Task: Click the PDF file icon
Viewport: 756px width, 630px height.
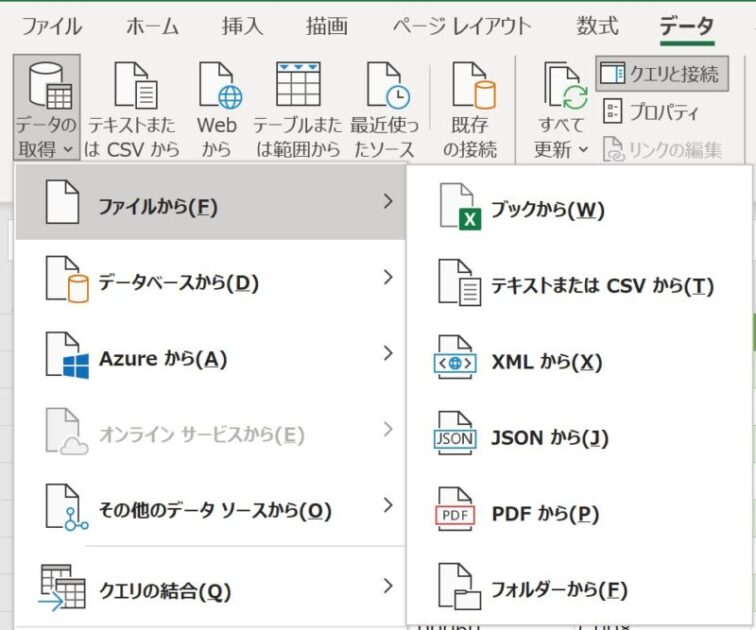Action: [455, 509]
